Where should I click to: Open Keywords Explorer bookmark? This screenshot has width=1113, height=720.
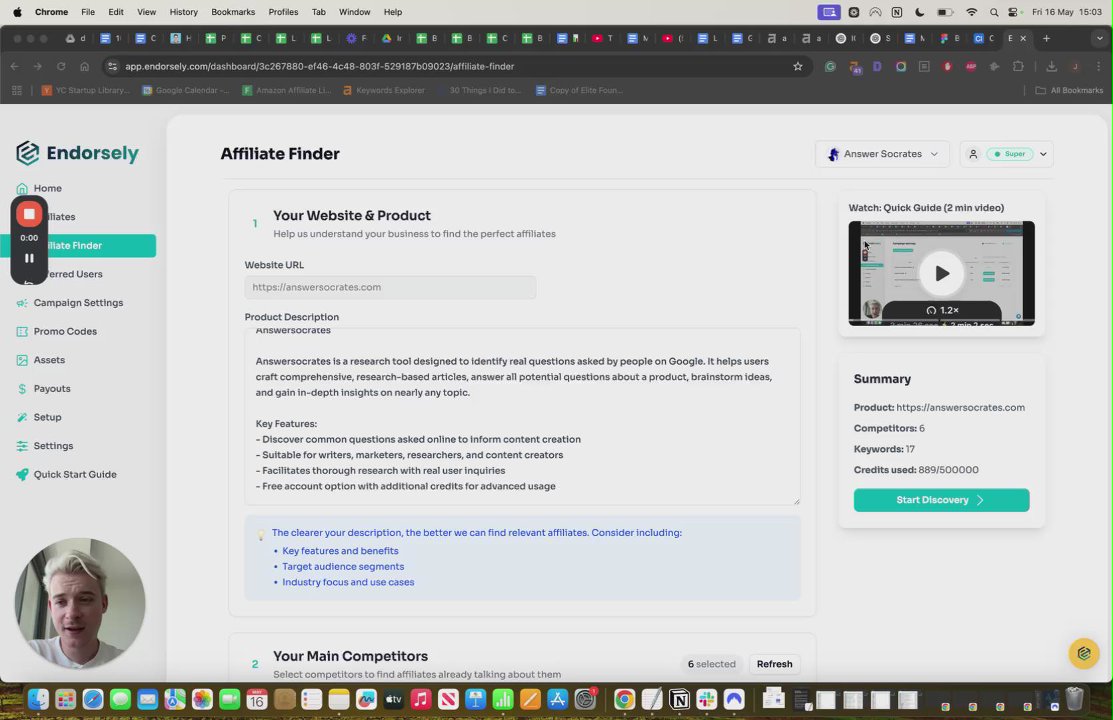coord(384,90)
